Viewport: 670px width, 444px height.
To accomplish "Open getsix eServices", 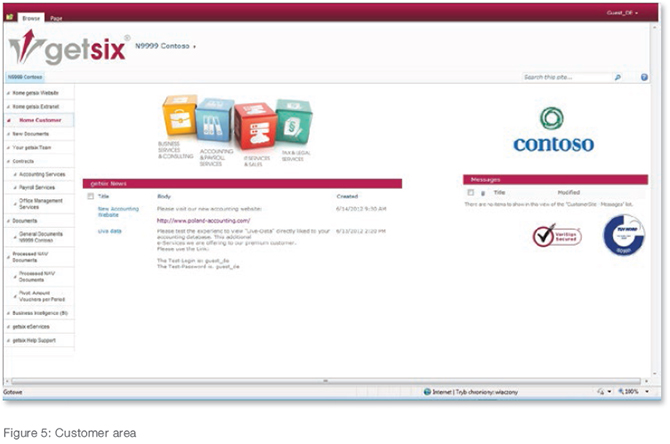I will click(31, 326).
